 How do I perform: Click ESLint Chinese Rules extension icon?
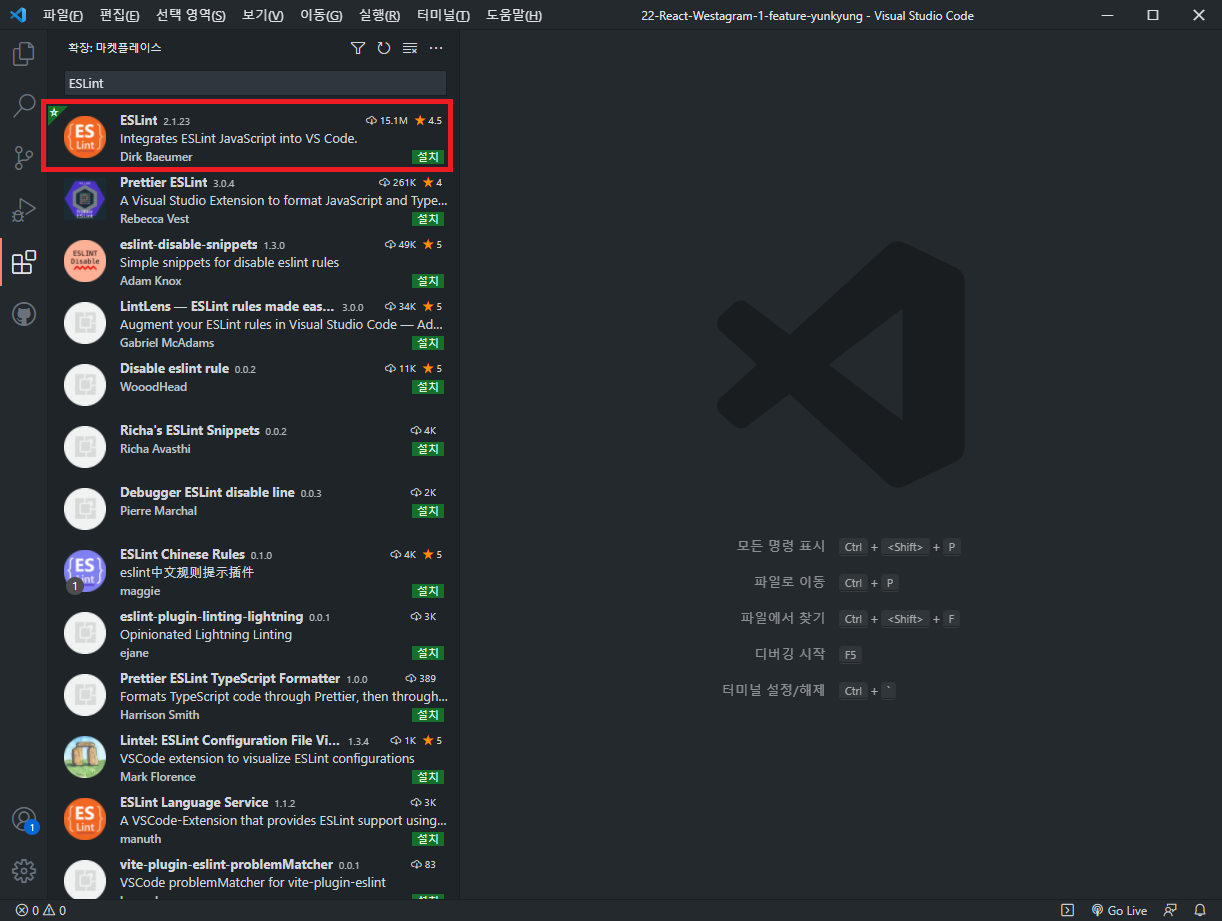click(85, 572)
